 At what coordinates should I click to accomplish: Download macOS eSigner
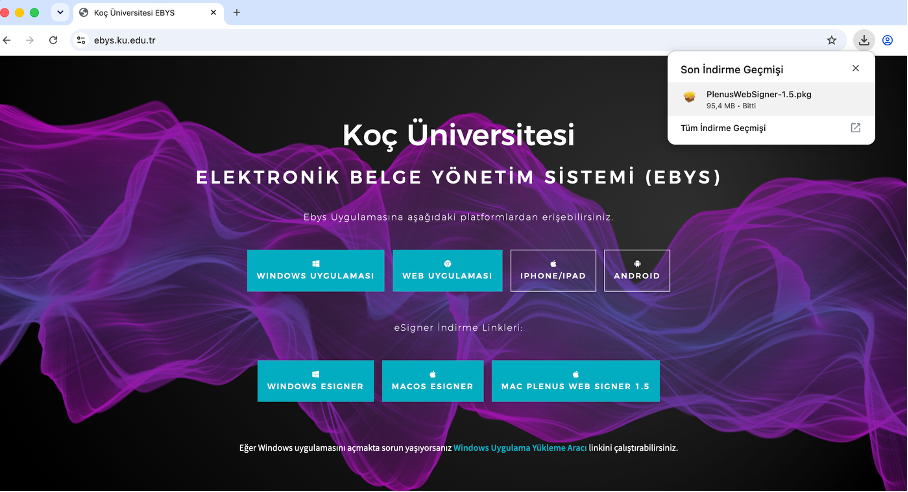point(433,381)
